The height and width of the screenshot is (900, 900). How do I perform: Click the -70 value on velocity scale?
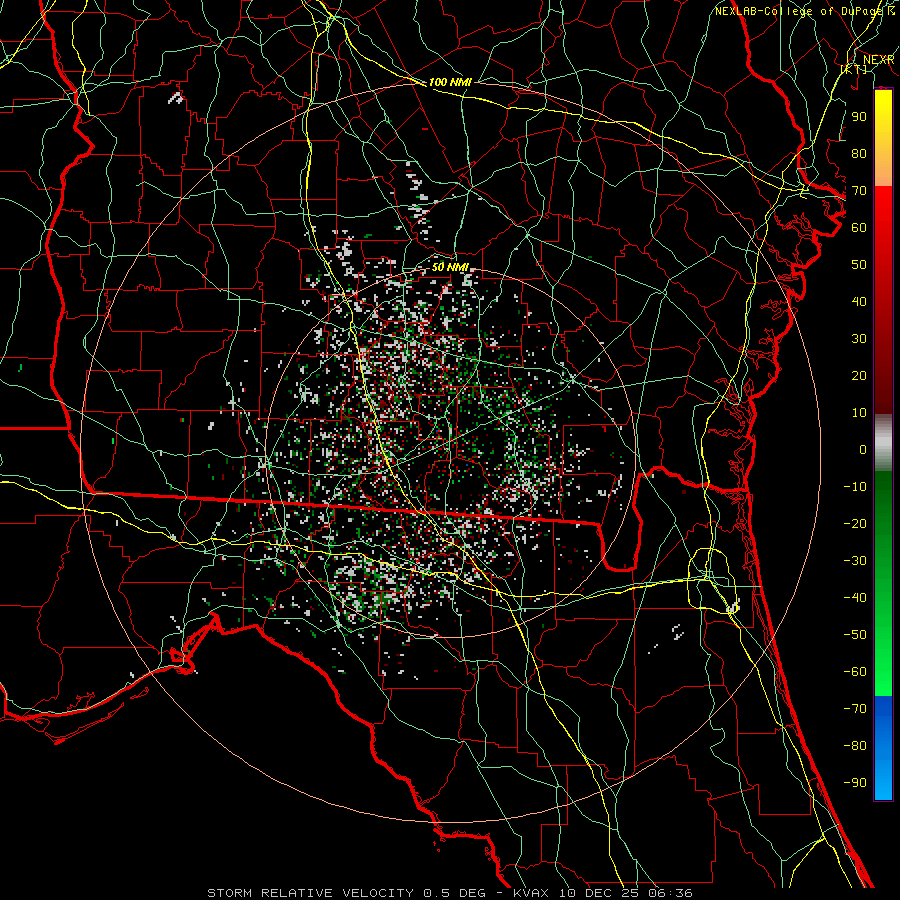855,709
